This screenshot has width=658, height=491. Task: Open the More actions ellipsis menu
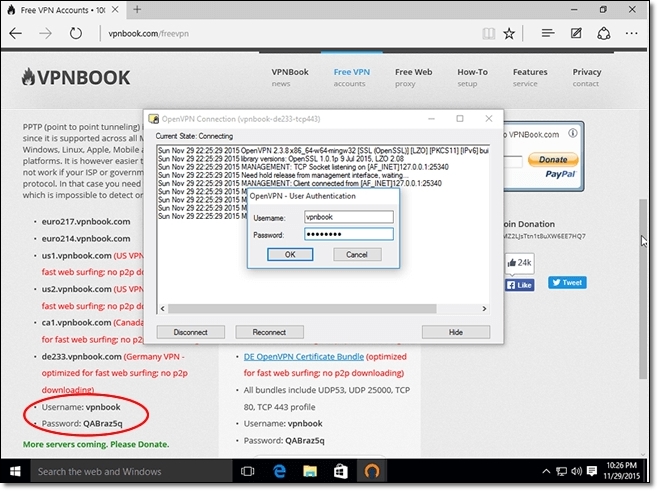coord(631,33)
